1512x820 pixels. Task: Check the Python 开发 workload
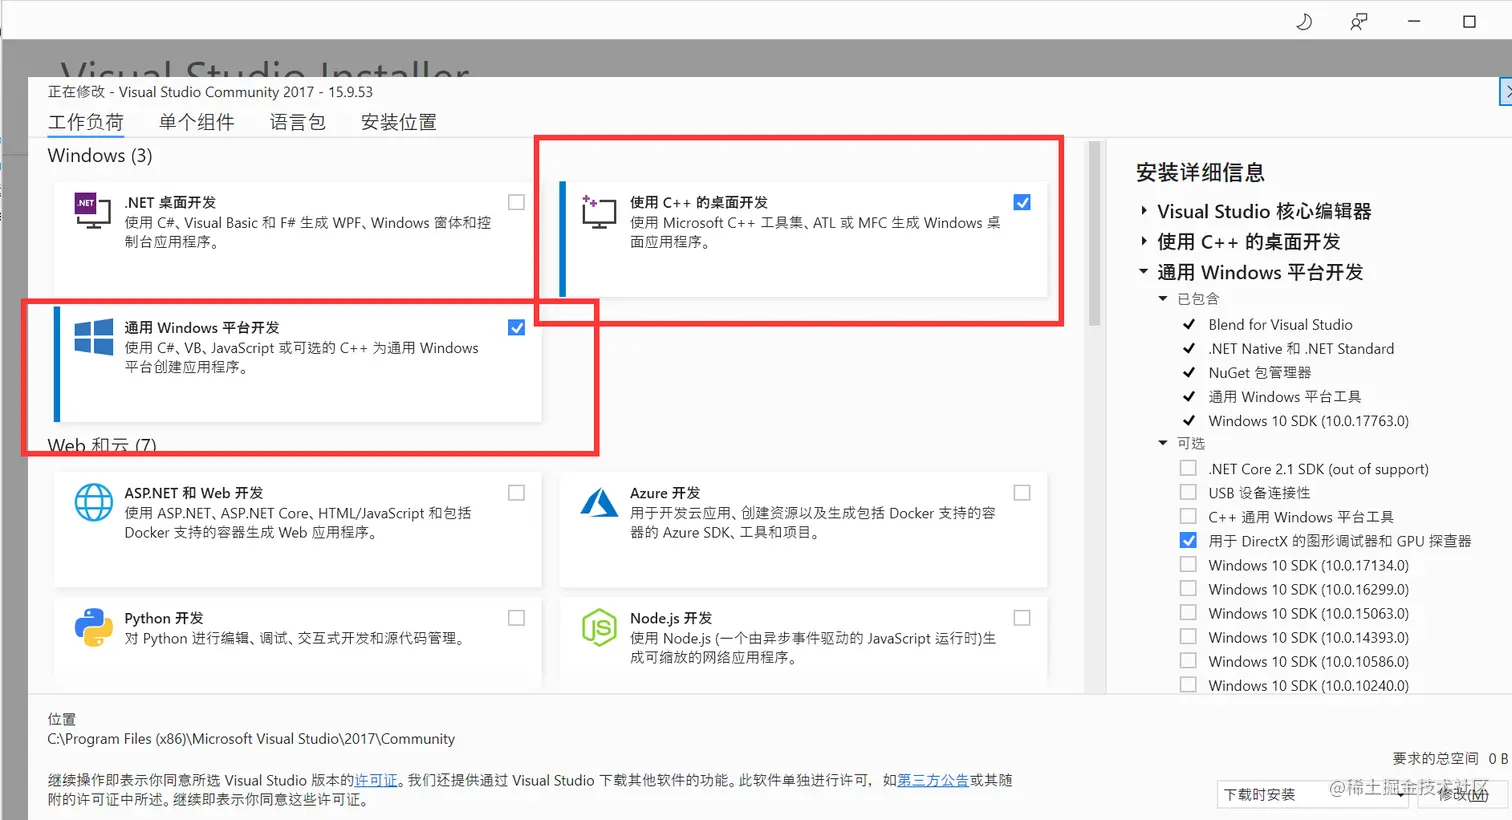pyautogui.click(x=516, y=618)
